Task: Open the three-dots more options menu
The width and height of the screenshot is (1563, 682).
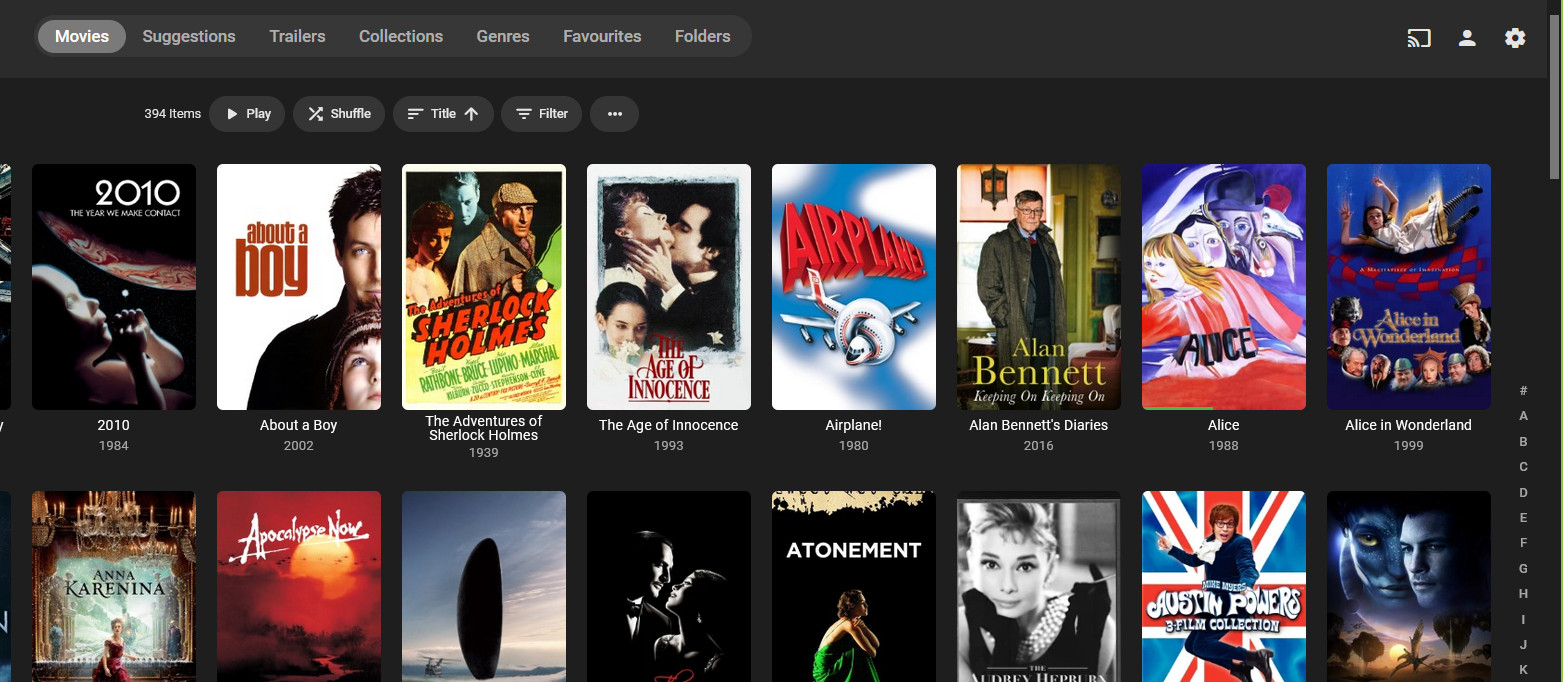Action: pos(614,114)
